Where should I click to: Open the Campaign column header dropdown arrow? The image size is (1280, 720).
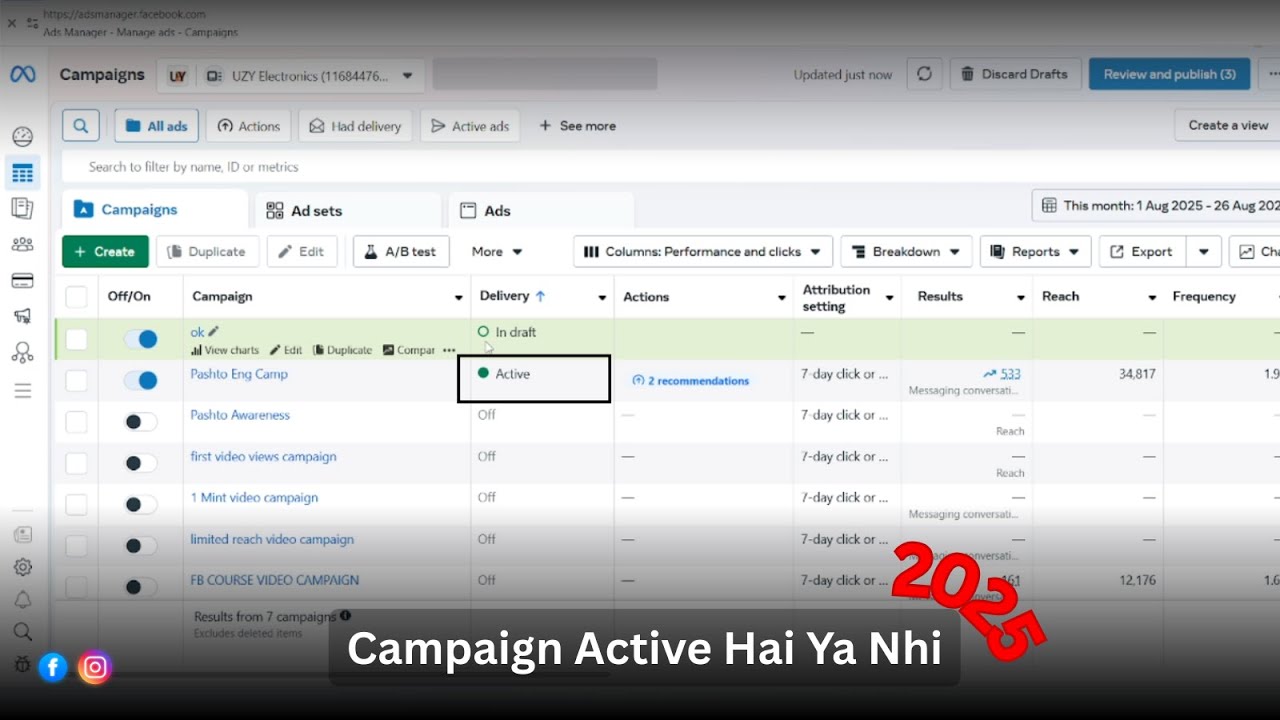(459, 298)
